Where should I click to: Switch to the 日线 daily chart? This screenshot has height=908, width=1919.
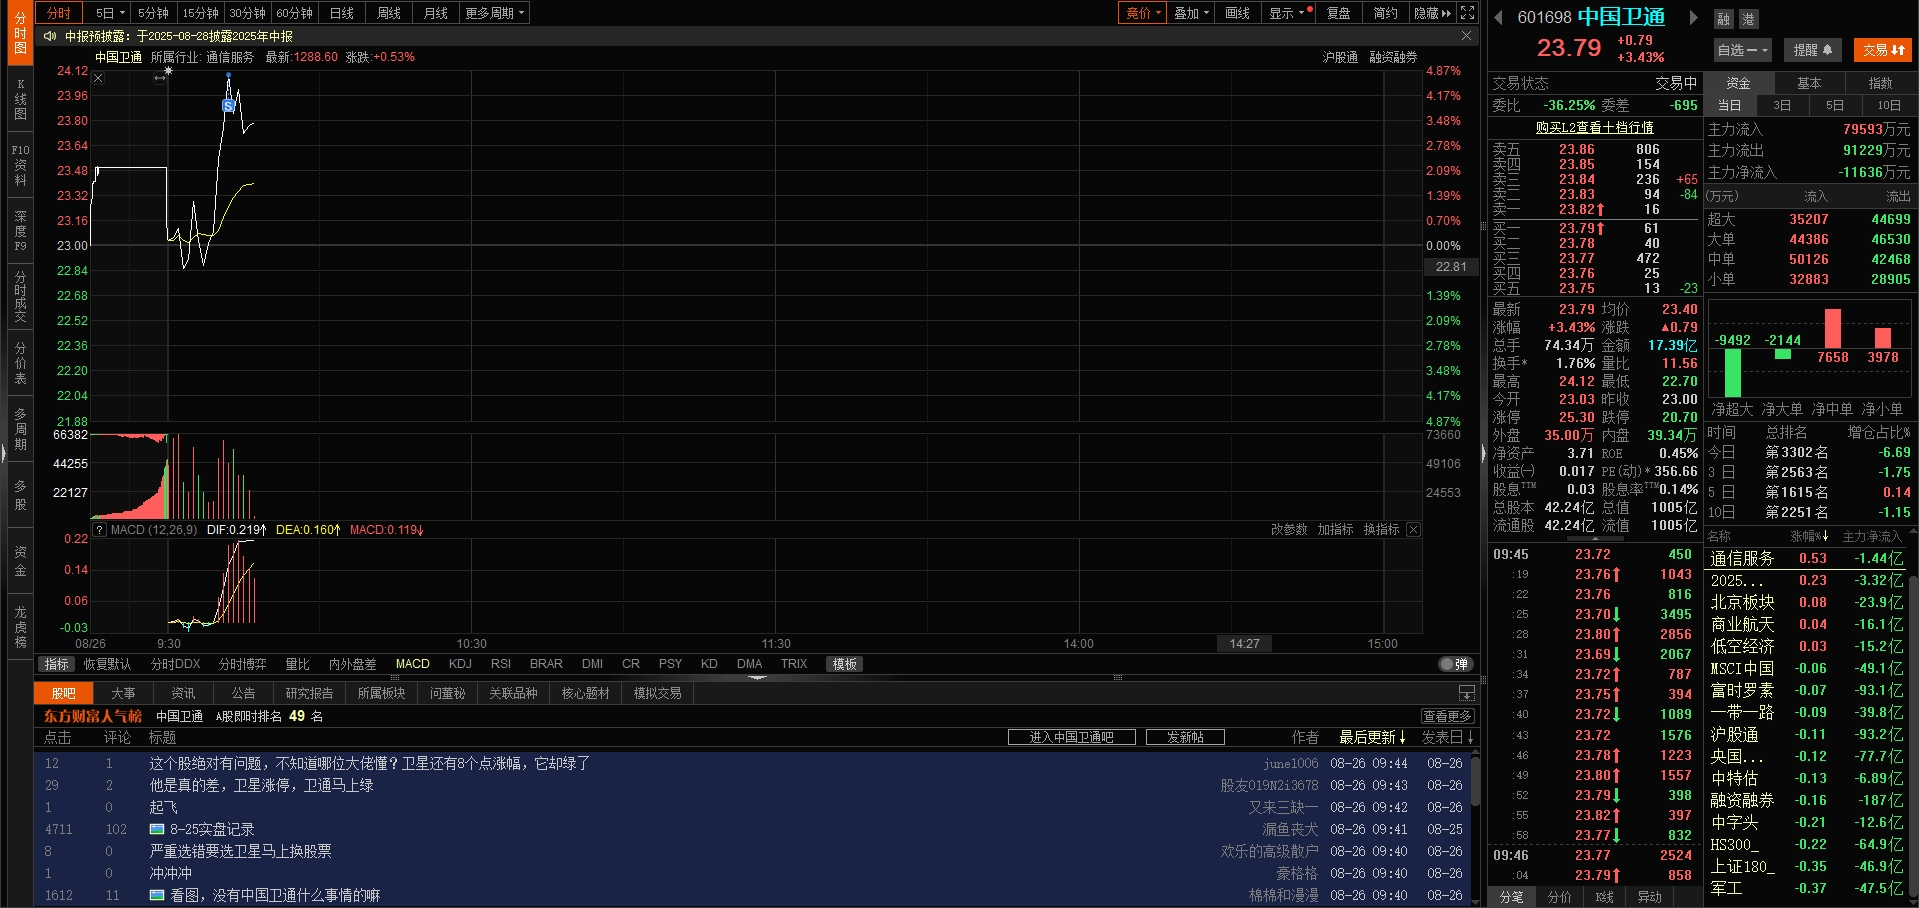(x=342, y=13)
